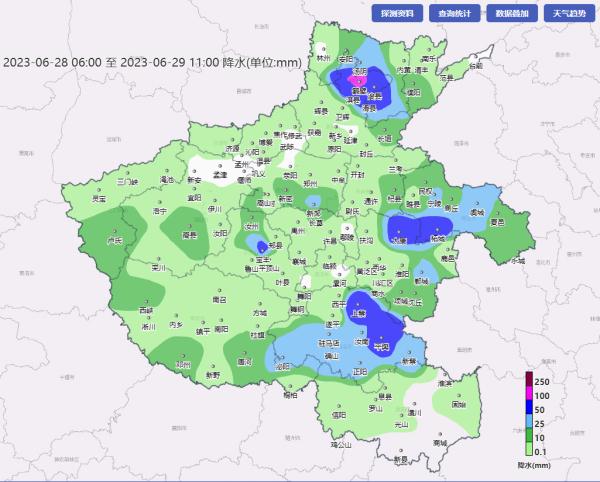Image resolution: width=600 pixels, height=482 pixels.
Task: Click the 探测资料 button
Action: 396,14
